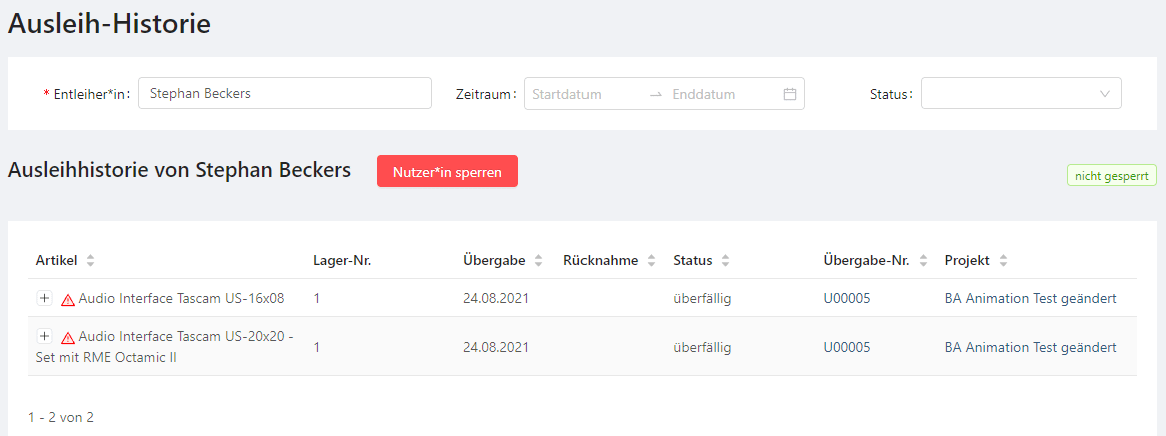Sort by Projekt column arrows
The image size is (1166, 436).
[x=1003, y=261]
